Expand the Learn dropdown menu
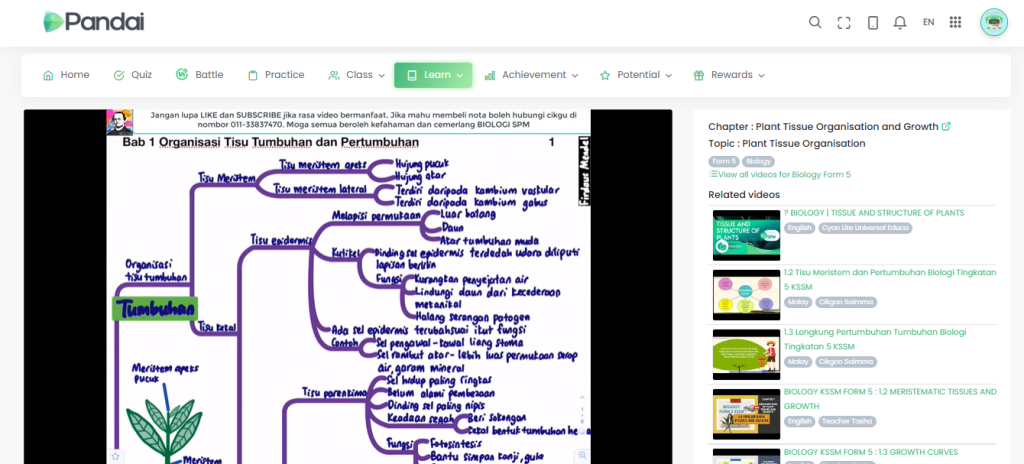The width and height of the screenshot is (1024, 464). (433, 75)
